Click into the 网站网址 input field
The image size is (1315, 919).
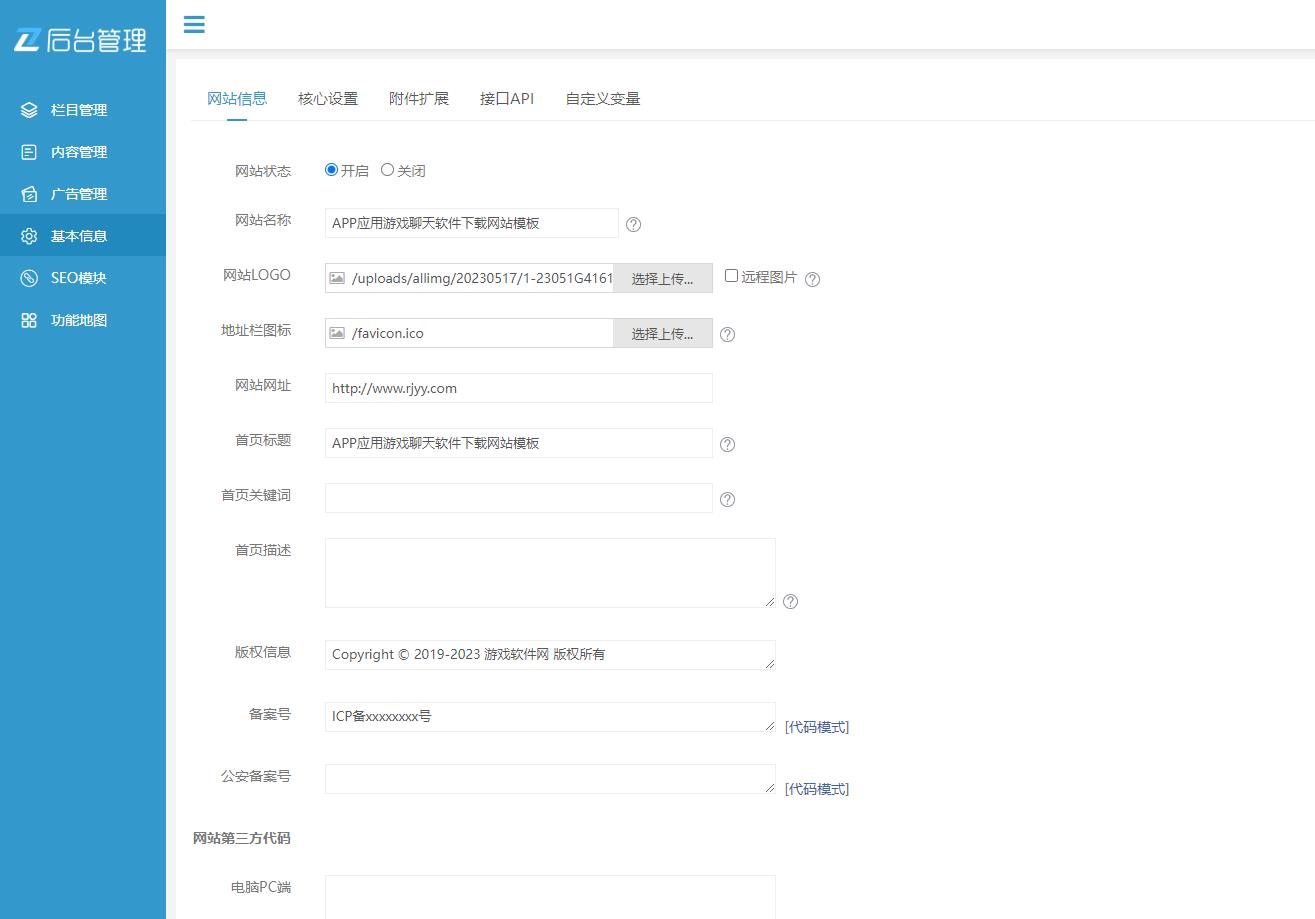518,388
